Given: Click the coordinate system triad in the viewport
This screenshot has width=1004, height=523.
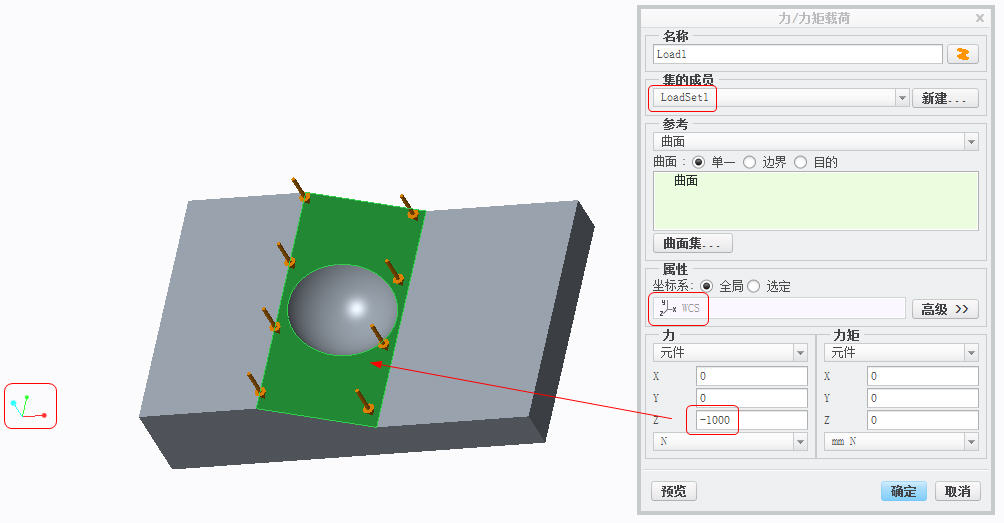Looking at the screenshot, I should coord(29,407).
